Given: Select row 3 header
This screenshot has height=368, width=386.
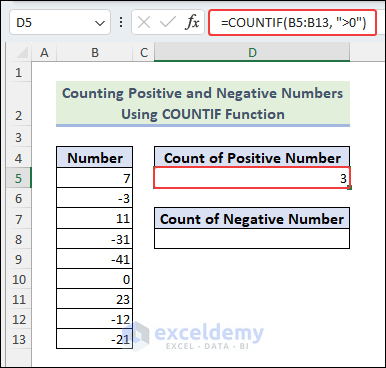Looking at the screenshot, I should pyautogui.click(x=19, y=137).
